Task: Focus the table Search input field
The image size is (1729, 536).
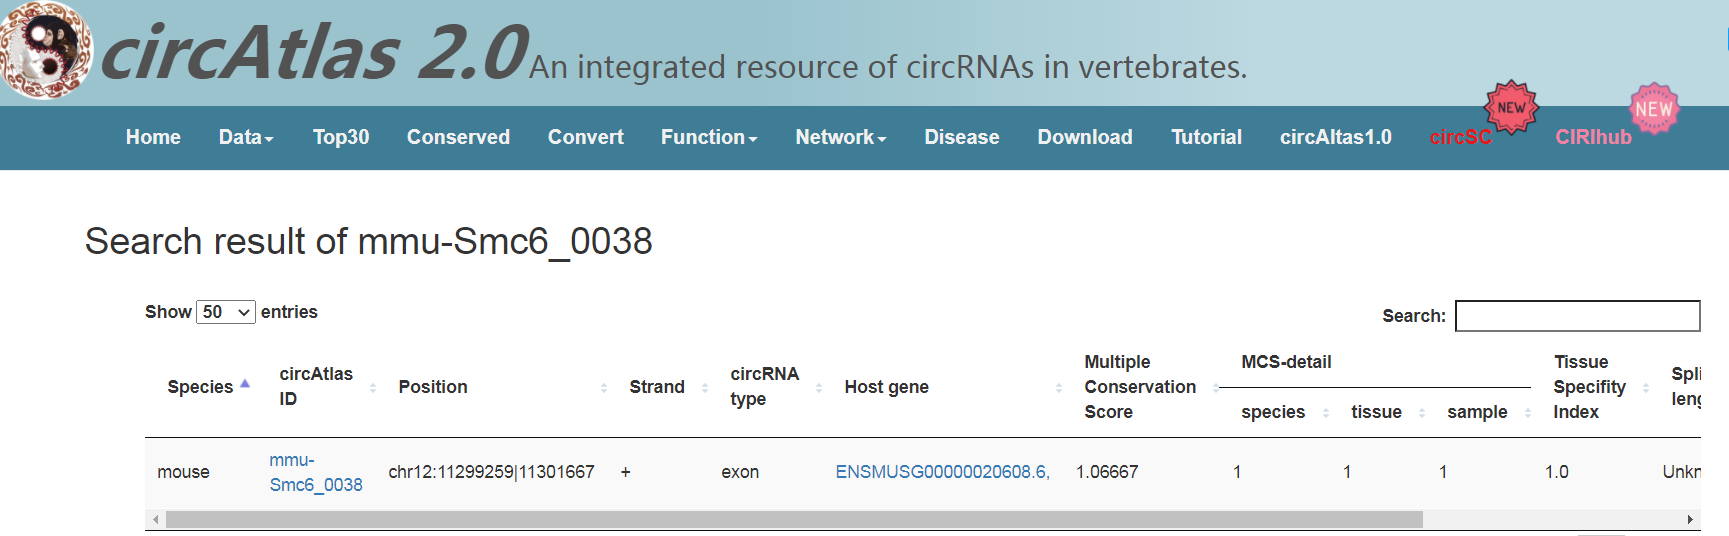Action: pos(1577,316)
